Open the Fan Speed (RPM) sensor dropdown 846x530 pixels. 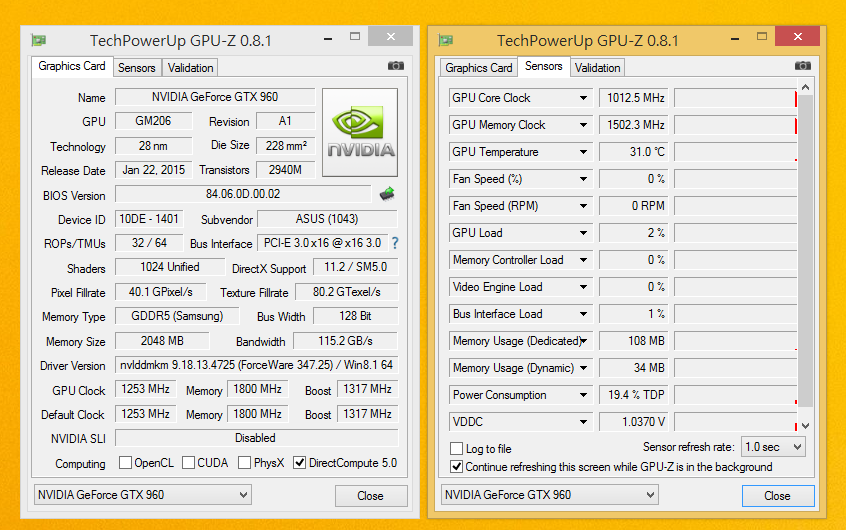click(583, 206)
